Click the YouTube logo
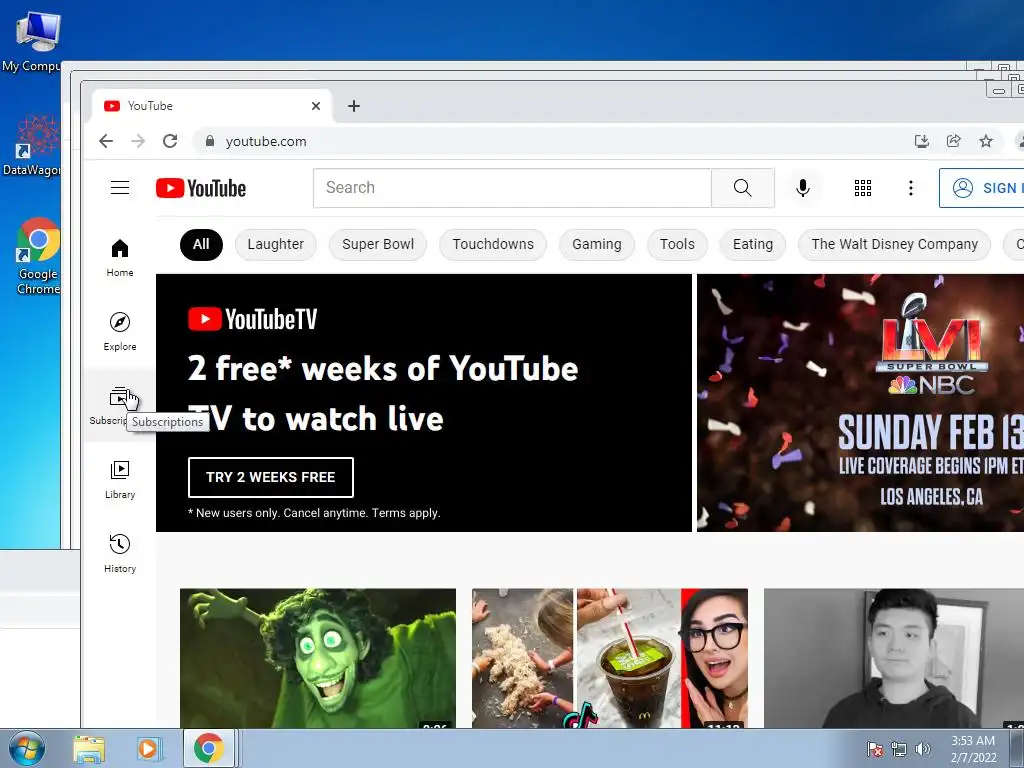 (201, 188)
